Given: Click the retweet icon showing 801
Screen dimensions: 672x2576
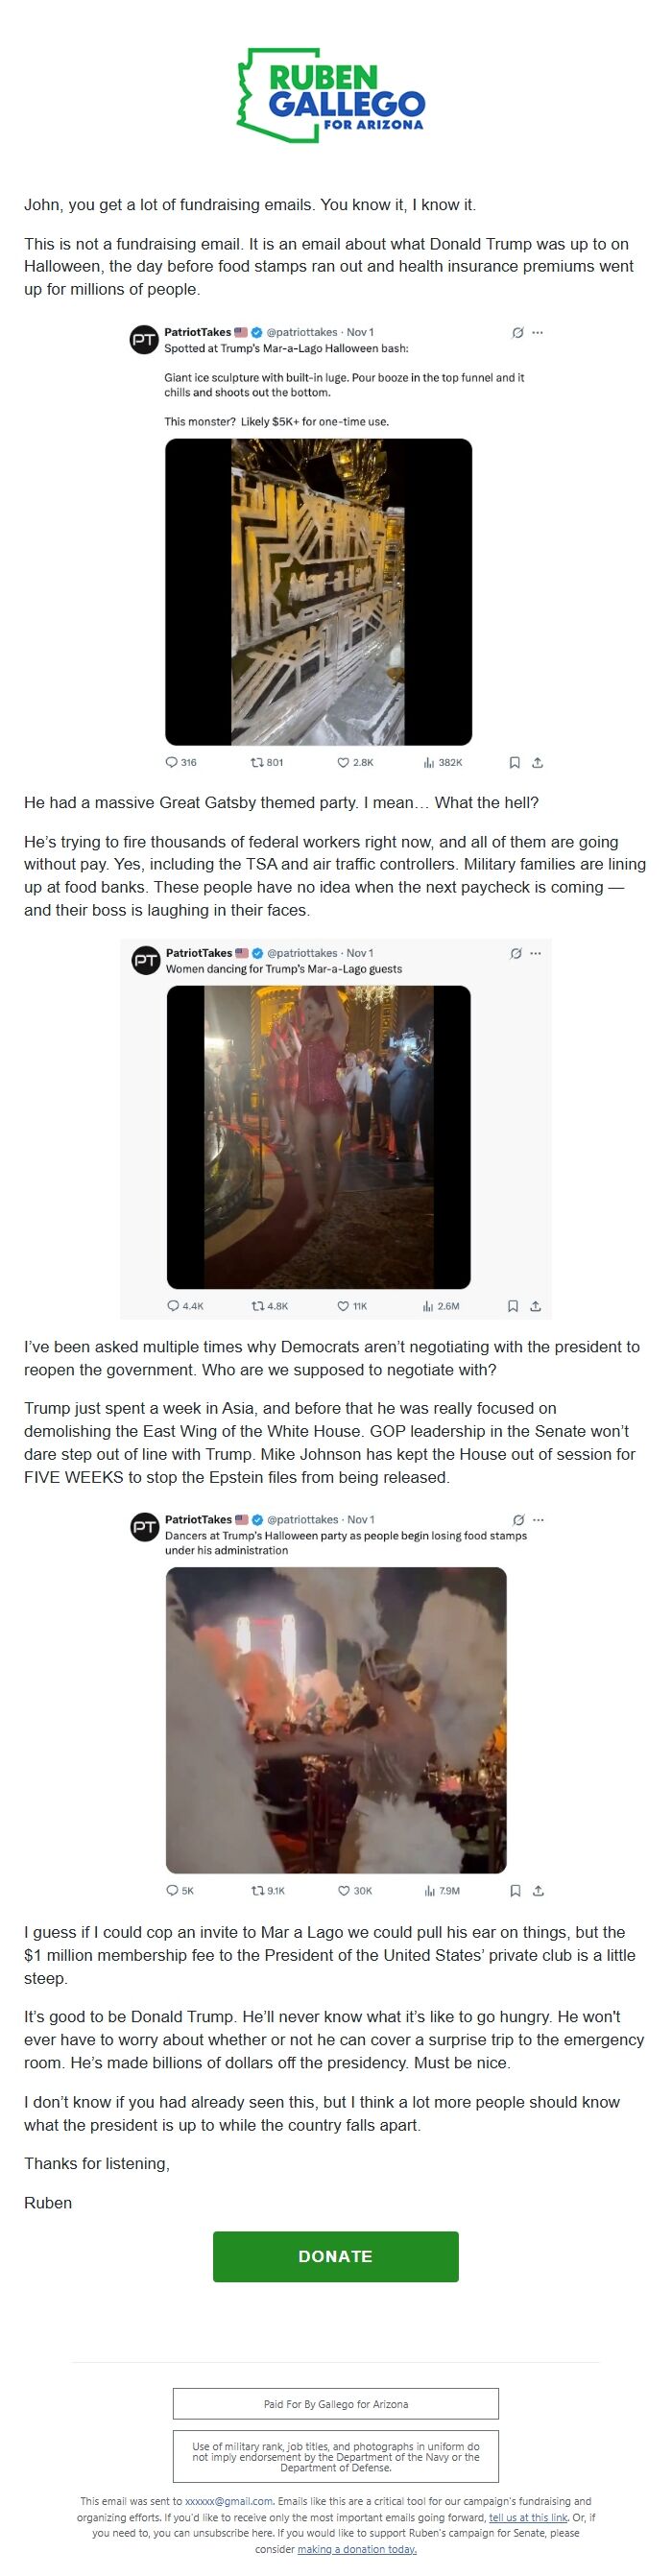Looking at the screenshot, I should coord(257,763).
